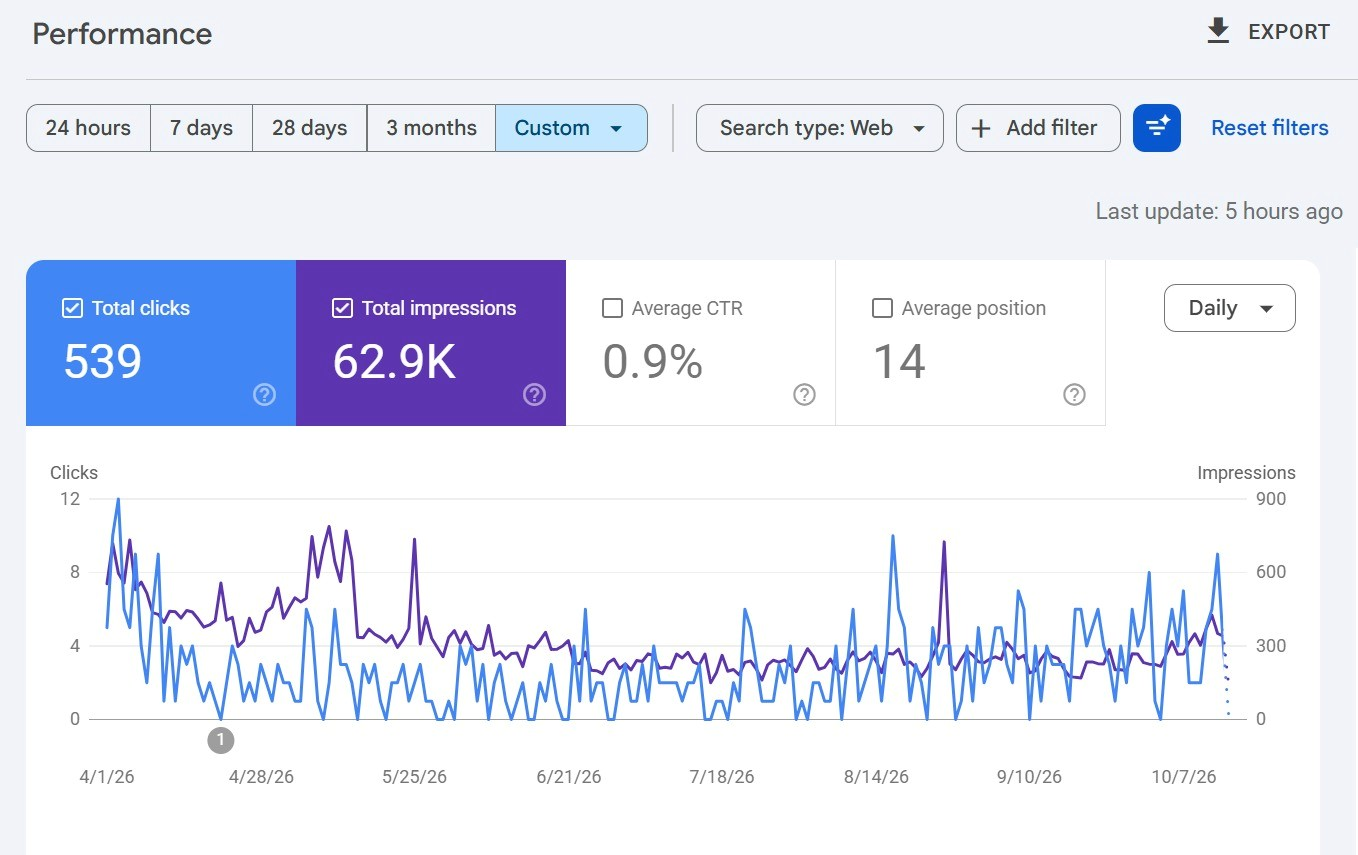The height and width of the screenshot is (855, 1358).
Task: Select the 7 days range tab
Action: 201,128
